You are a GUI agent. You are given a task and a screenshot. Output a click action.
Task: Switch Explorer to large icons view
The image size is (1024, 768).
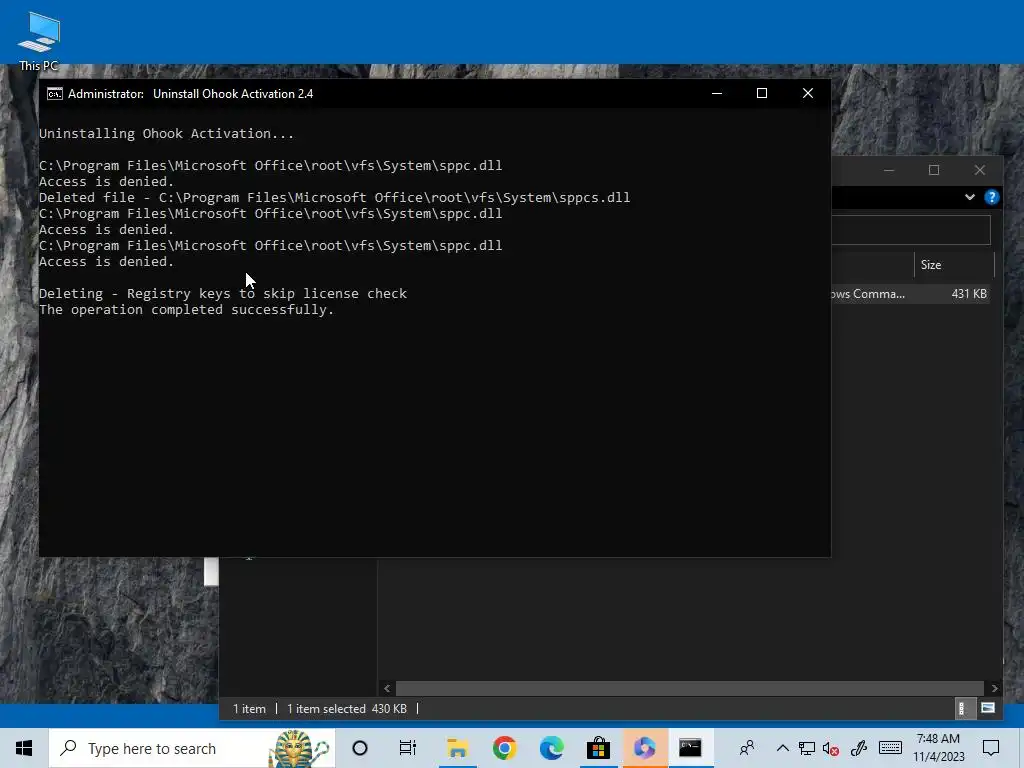pyautogui.click(x=988, y=709)
